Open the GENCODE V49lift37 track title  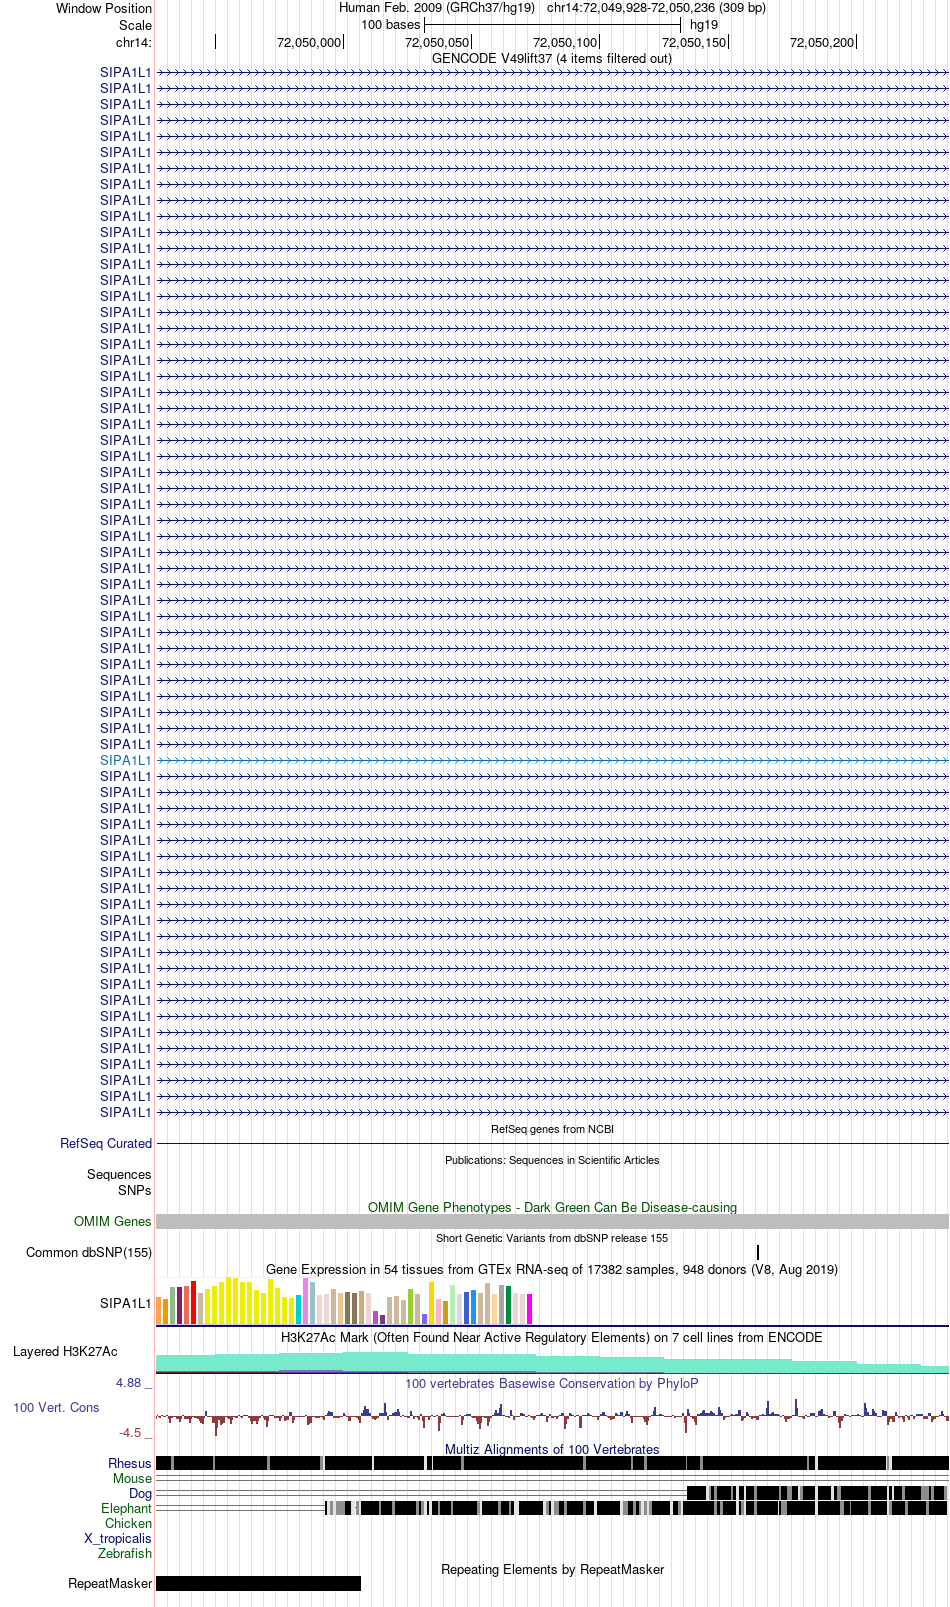552,58
